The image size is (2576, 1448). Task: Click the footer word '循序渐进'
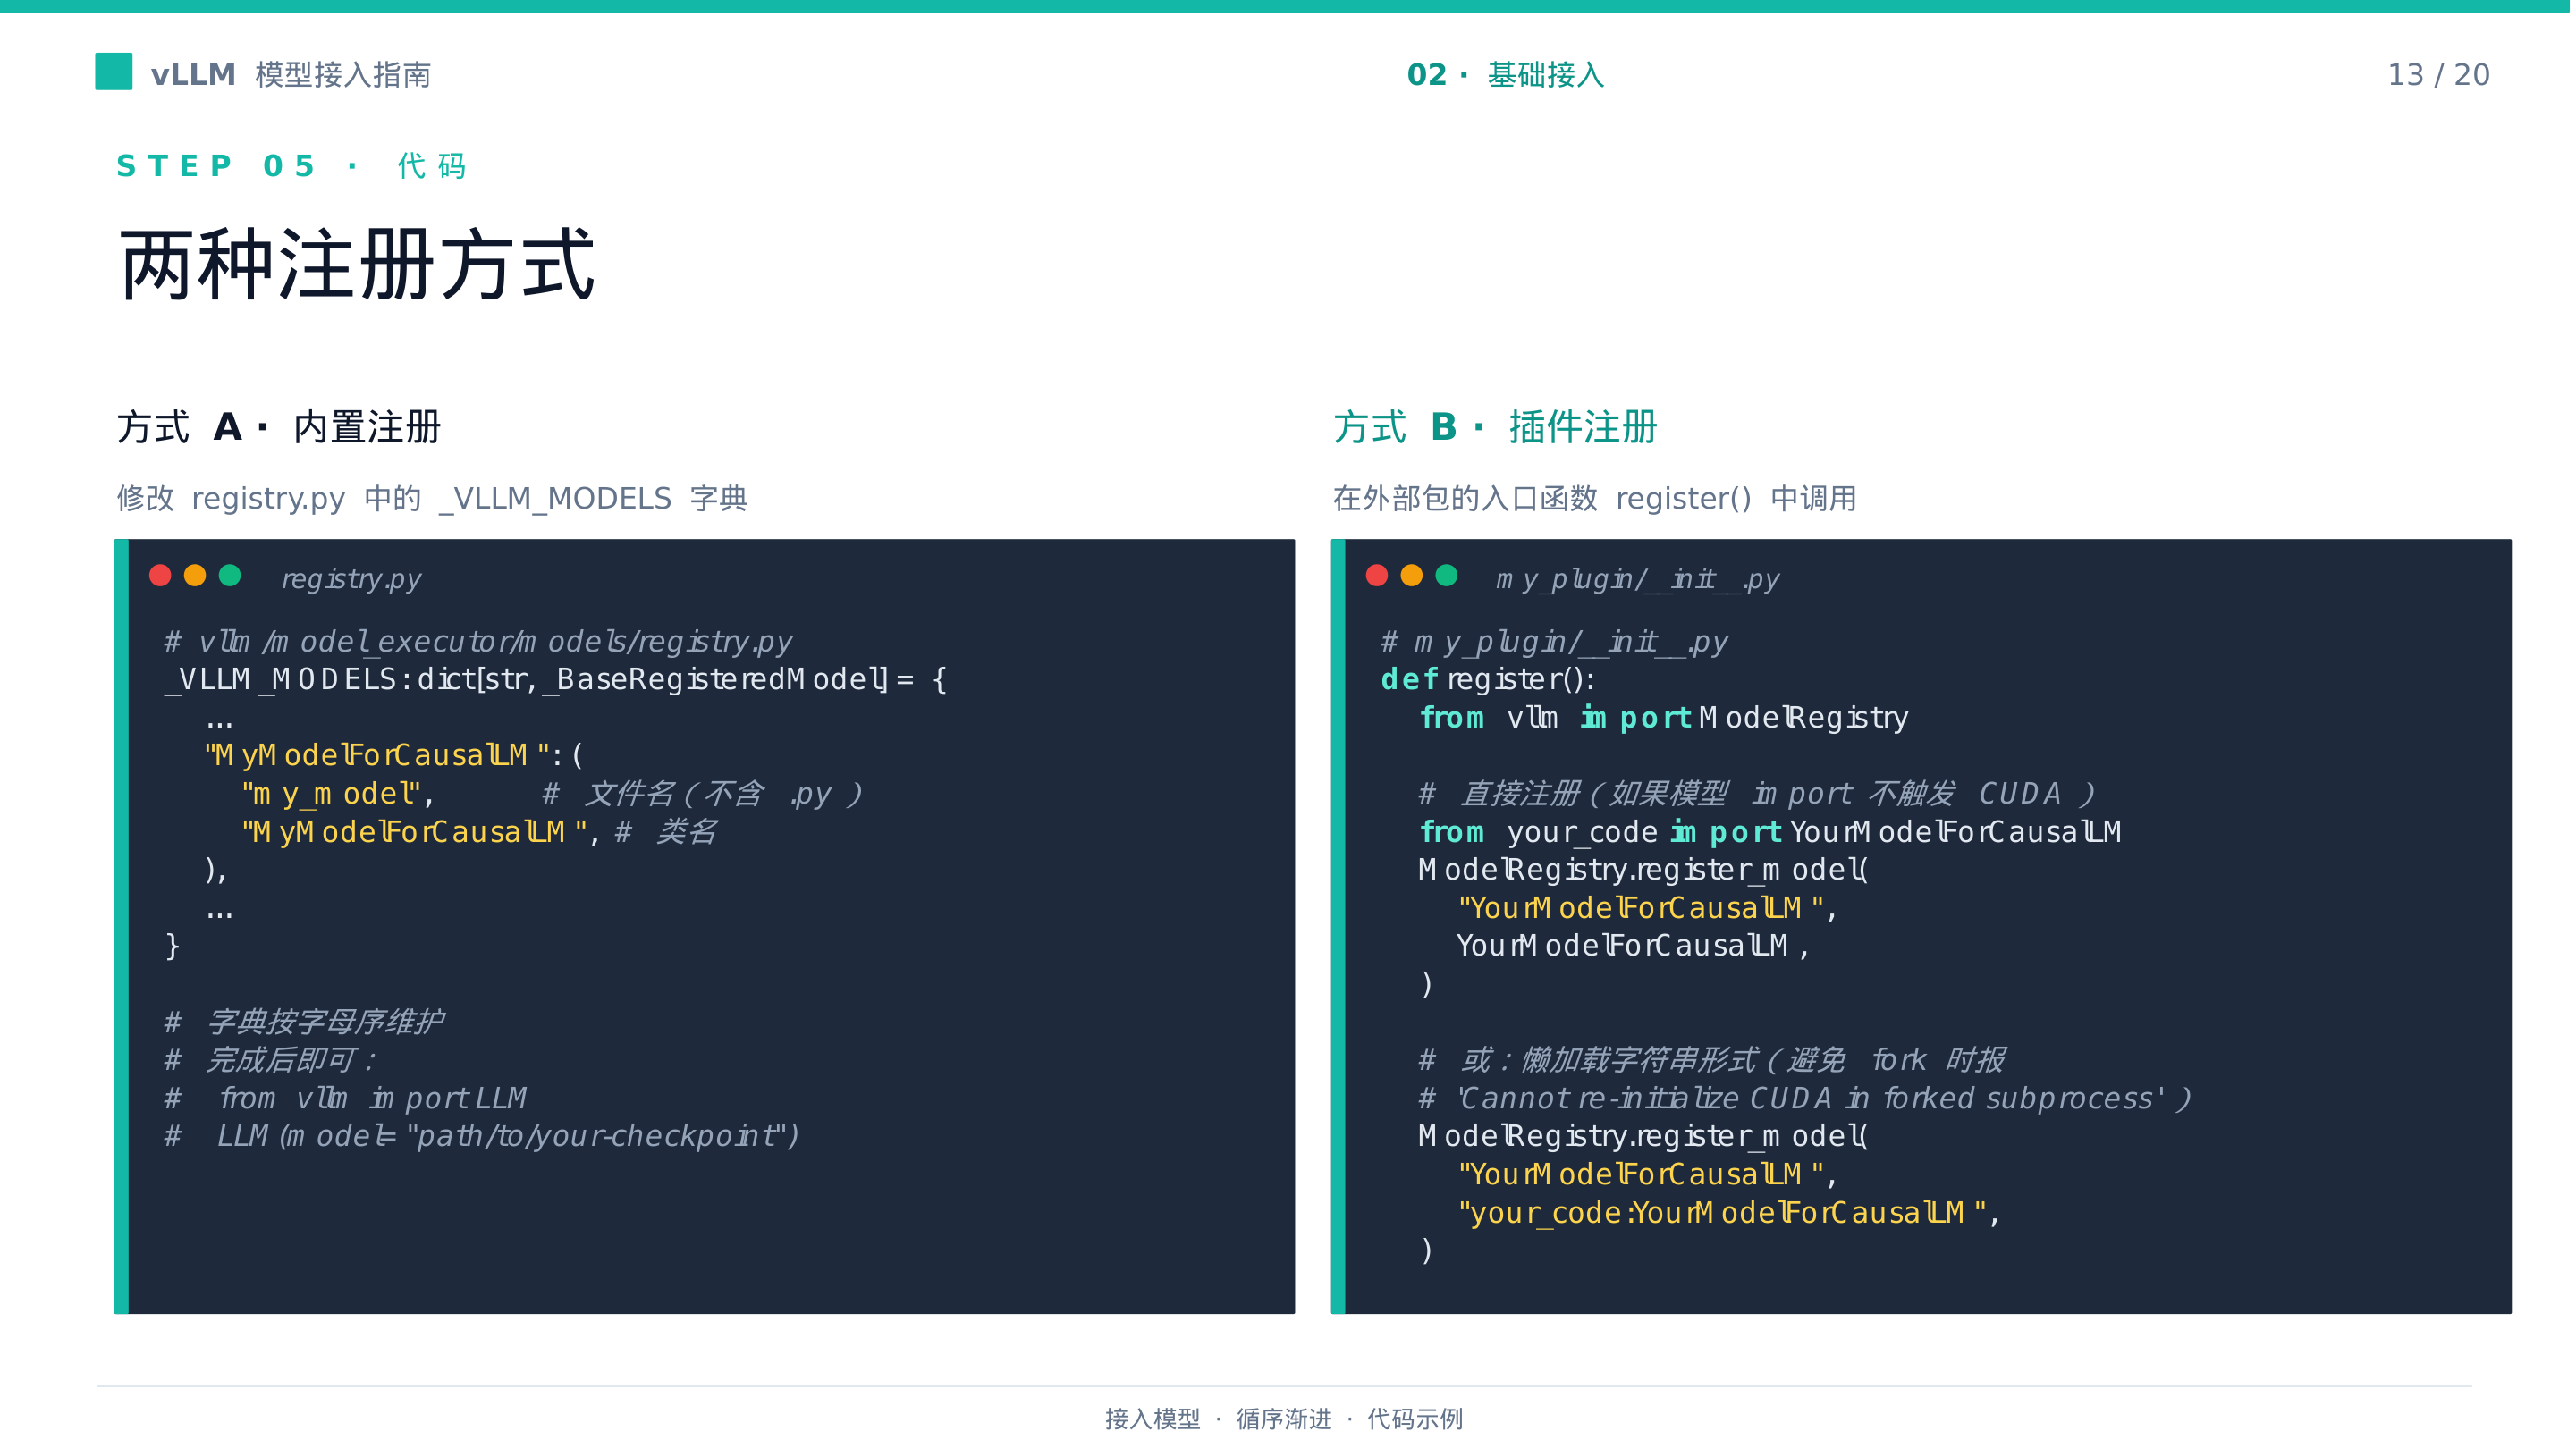[x=1284, y=1420]
